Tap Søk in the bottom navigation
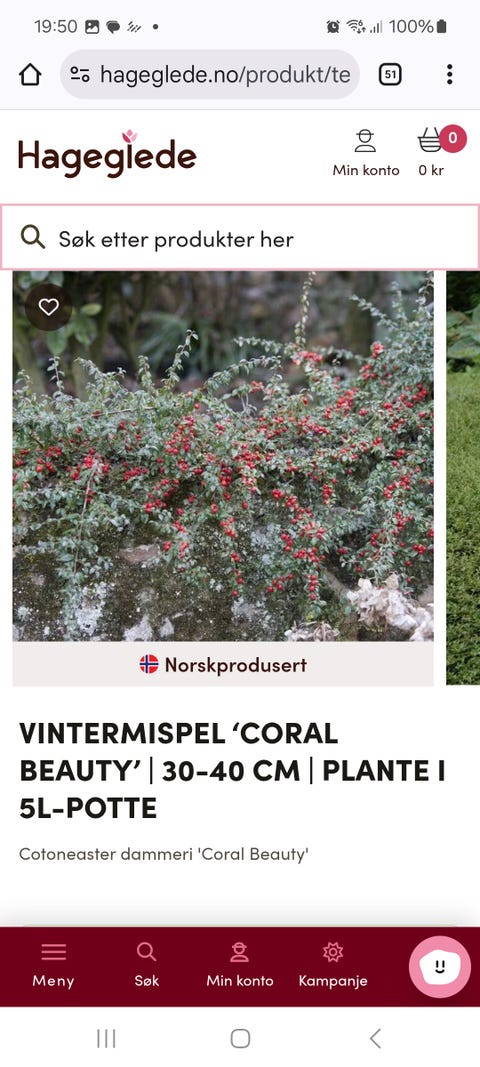This screenshot has width=480, height=1067. point(146,965)
